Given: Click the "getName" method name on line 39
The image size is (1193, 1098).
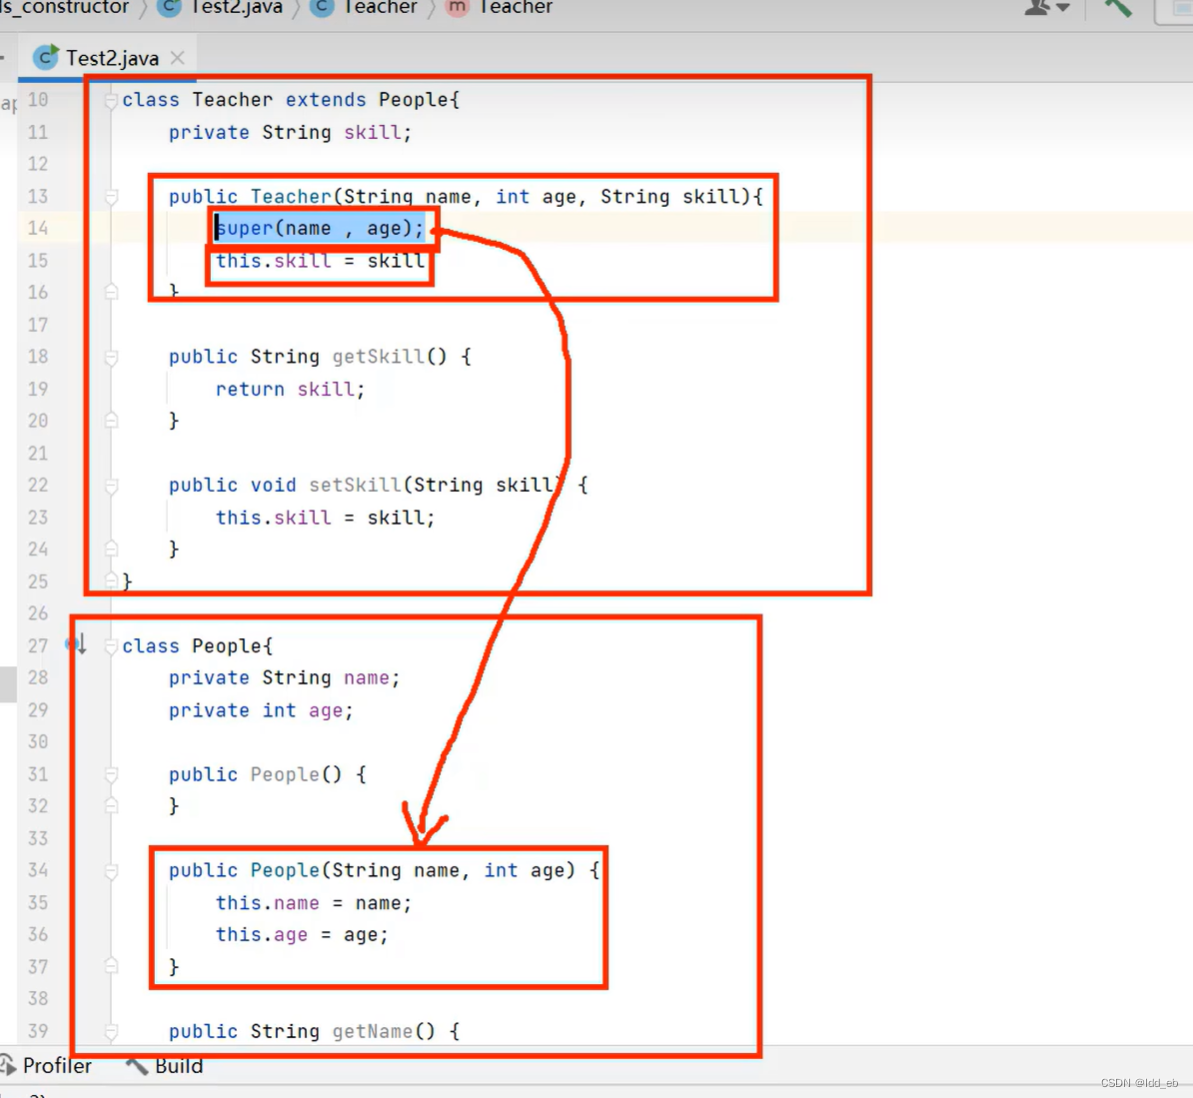Looking at the screenshot, I should point(372,1032).
